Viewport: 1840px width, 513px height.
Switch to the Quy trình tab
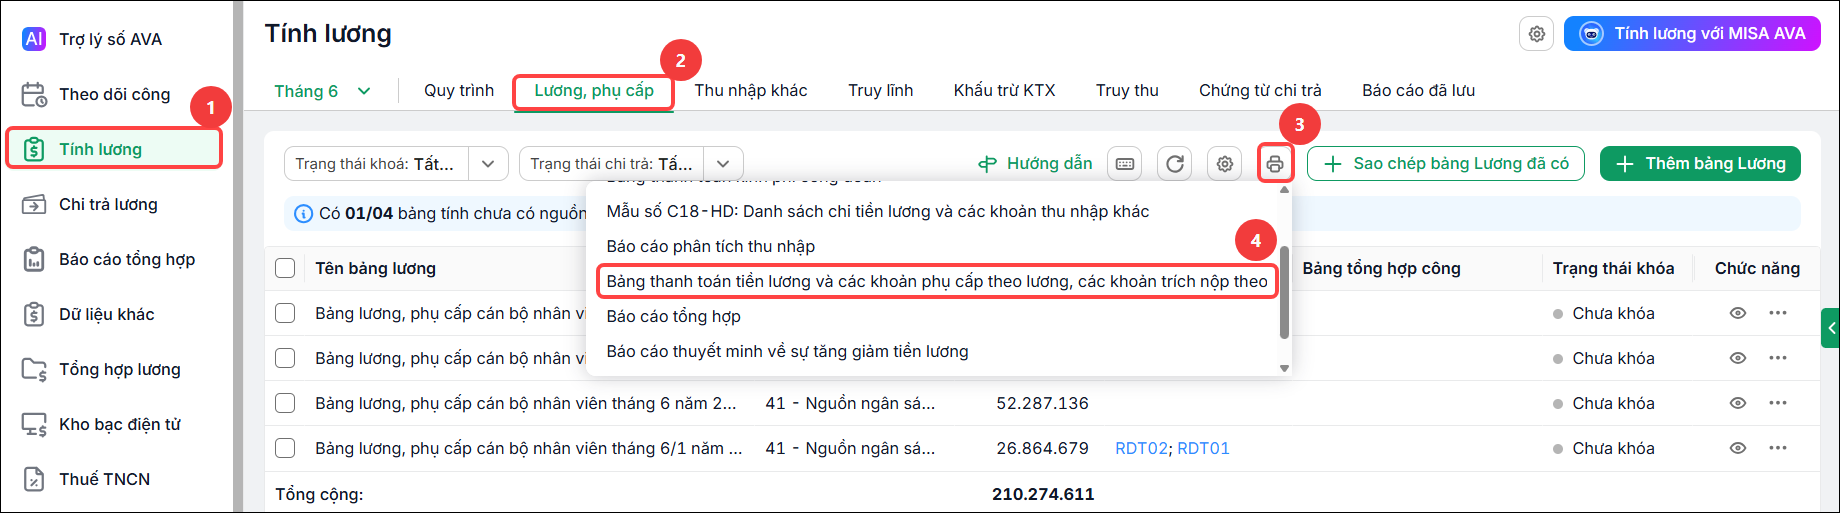coord(459,90)
